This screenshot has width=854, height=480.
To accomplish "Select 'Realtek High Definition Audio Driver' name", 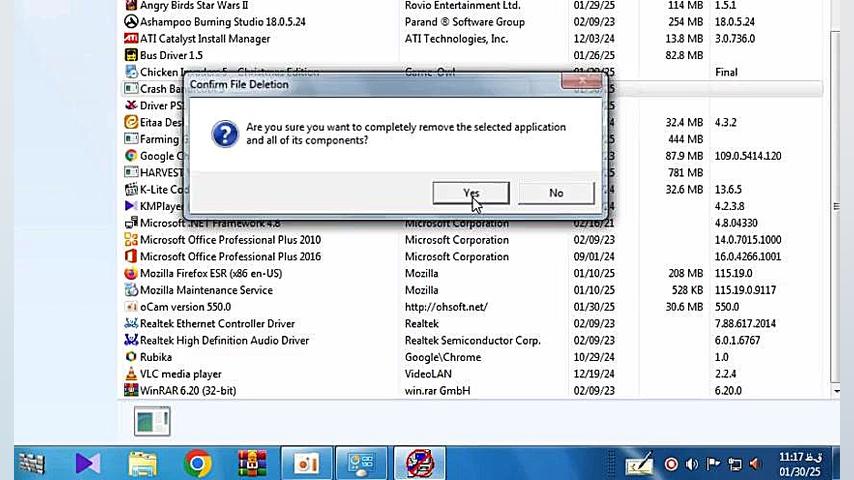I will tap(224, 340).
